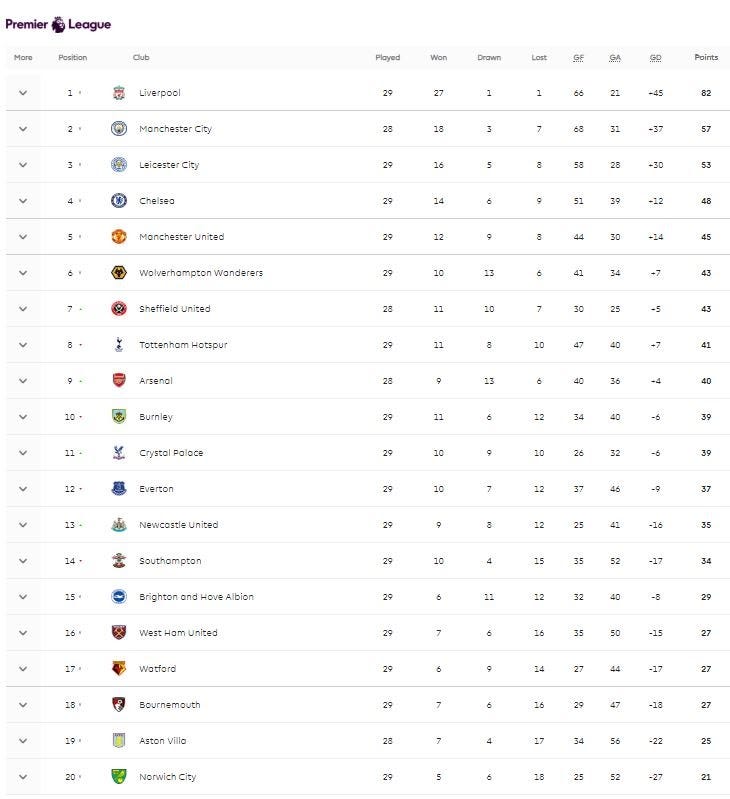Expand the Liverpool row details chevron
This screenshot has width=730, height=799.
click(23, 93)
